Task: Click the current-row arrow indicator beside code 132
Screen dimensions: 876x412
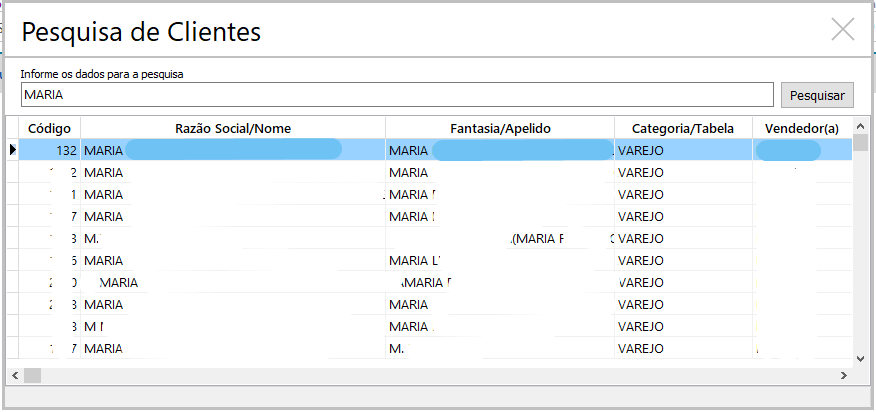Action: click(13, 150)
